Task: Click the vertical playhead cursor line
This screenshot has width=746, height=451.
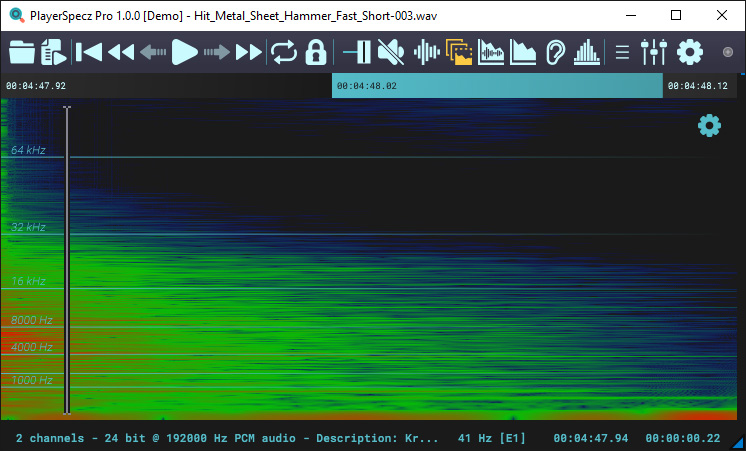Action: click(67, 260)
